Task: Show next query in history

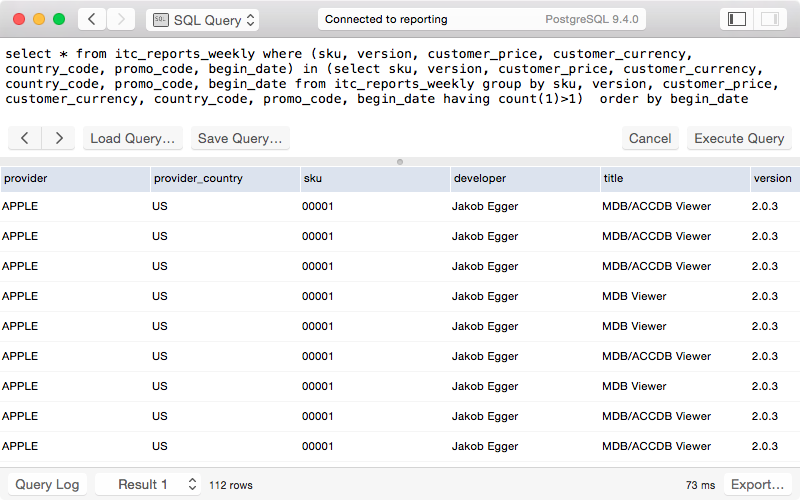Action: (x=59, y=138)
